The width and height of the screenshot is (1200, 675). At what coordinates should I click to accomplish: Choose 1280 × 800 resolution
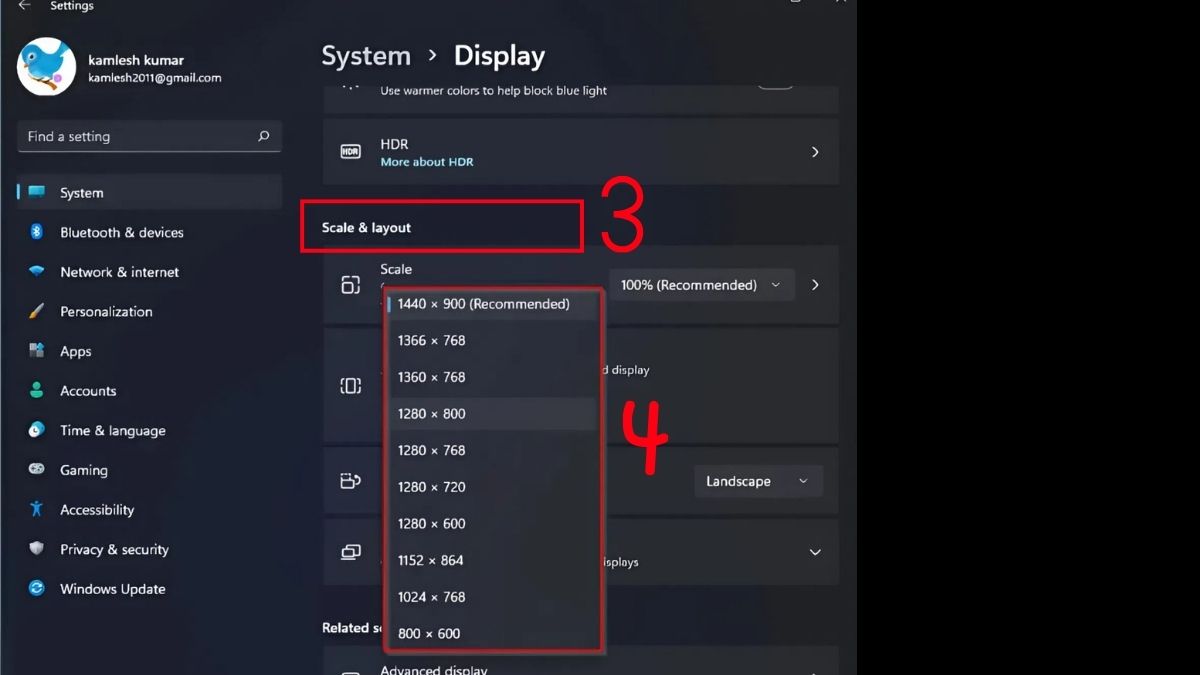click(493, 414)
